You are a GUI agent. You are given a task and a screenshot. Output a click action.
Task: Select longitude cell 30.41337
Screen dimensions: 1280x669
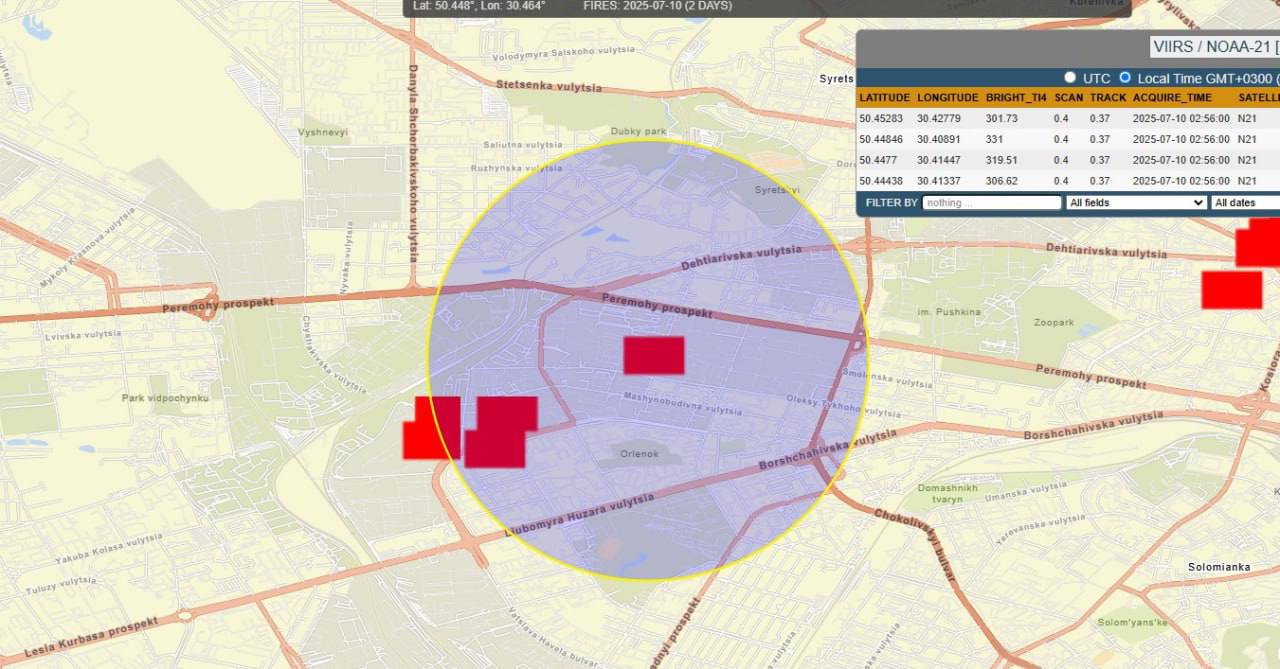[938, 181]
